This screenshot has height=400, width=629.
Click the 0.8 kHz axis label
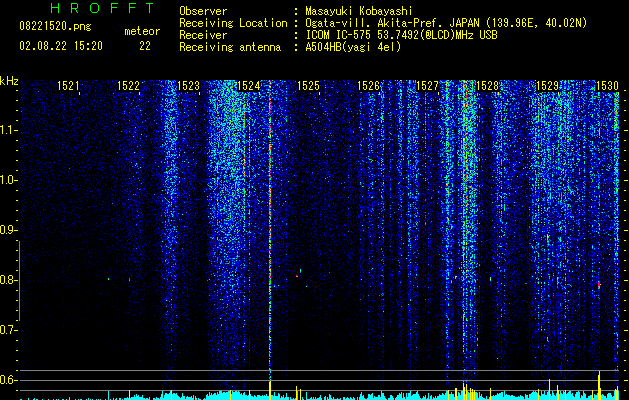point(9,280)
